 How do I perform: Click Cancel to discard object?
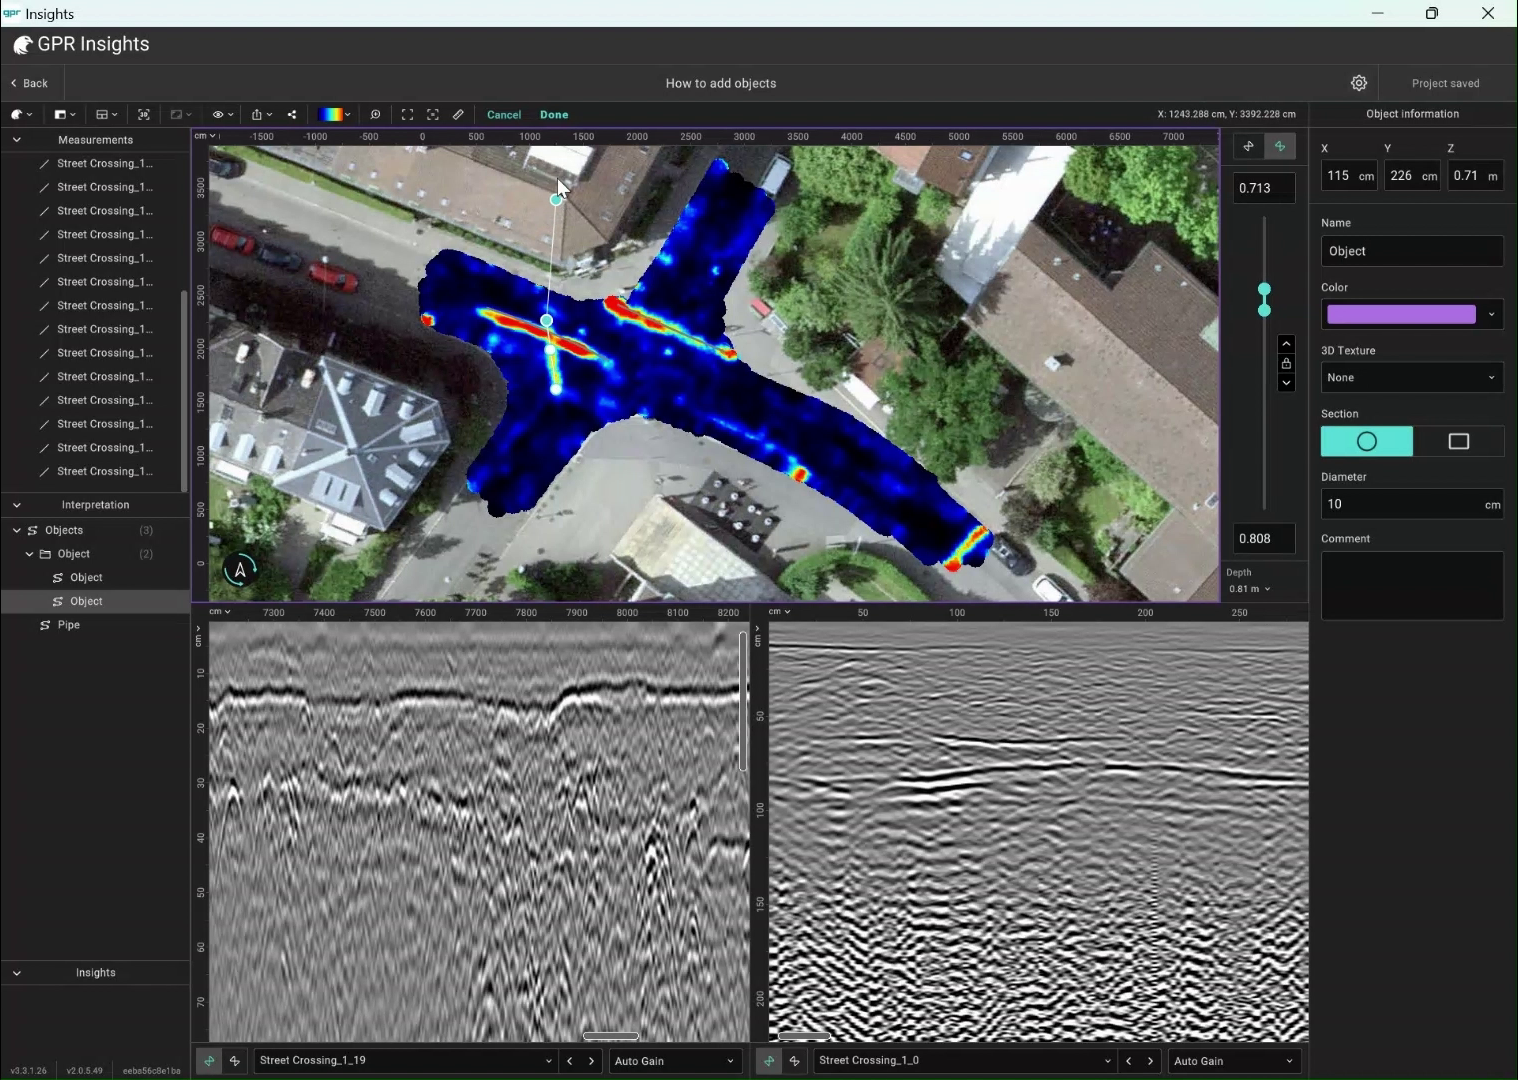pyautogui.click(x=504, y=115)
